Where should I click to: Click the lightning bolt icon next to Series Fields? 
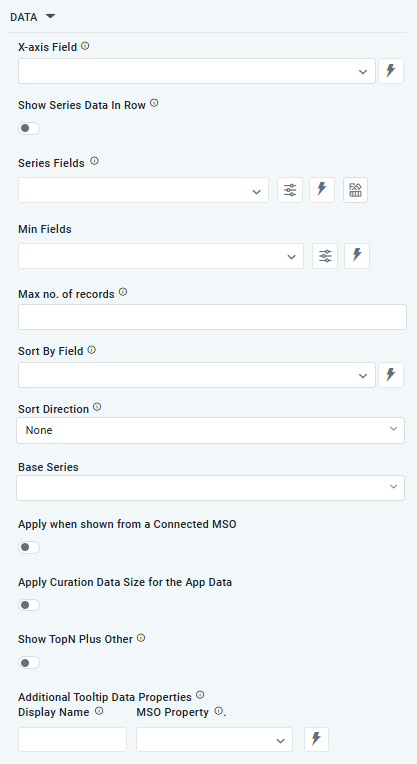(x=322, y=190)
